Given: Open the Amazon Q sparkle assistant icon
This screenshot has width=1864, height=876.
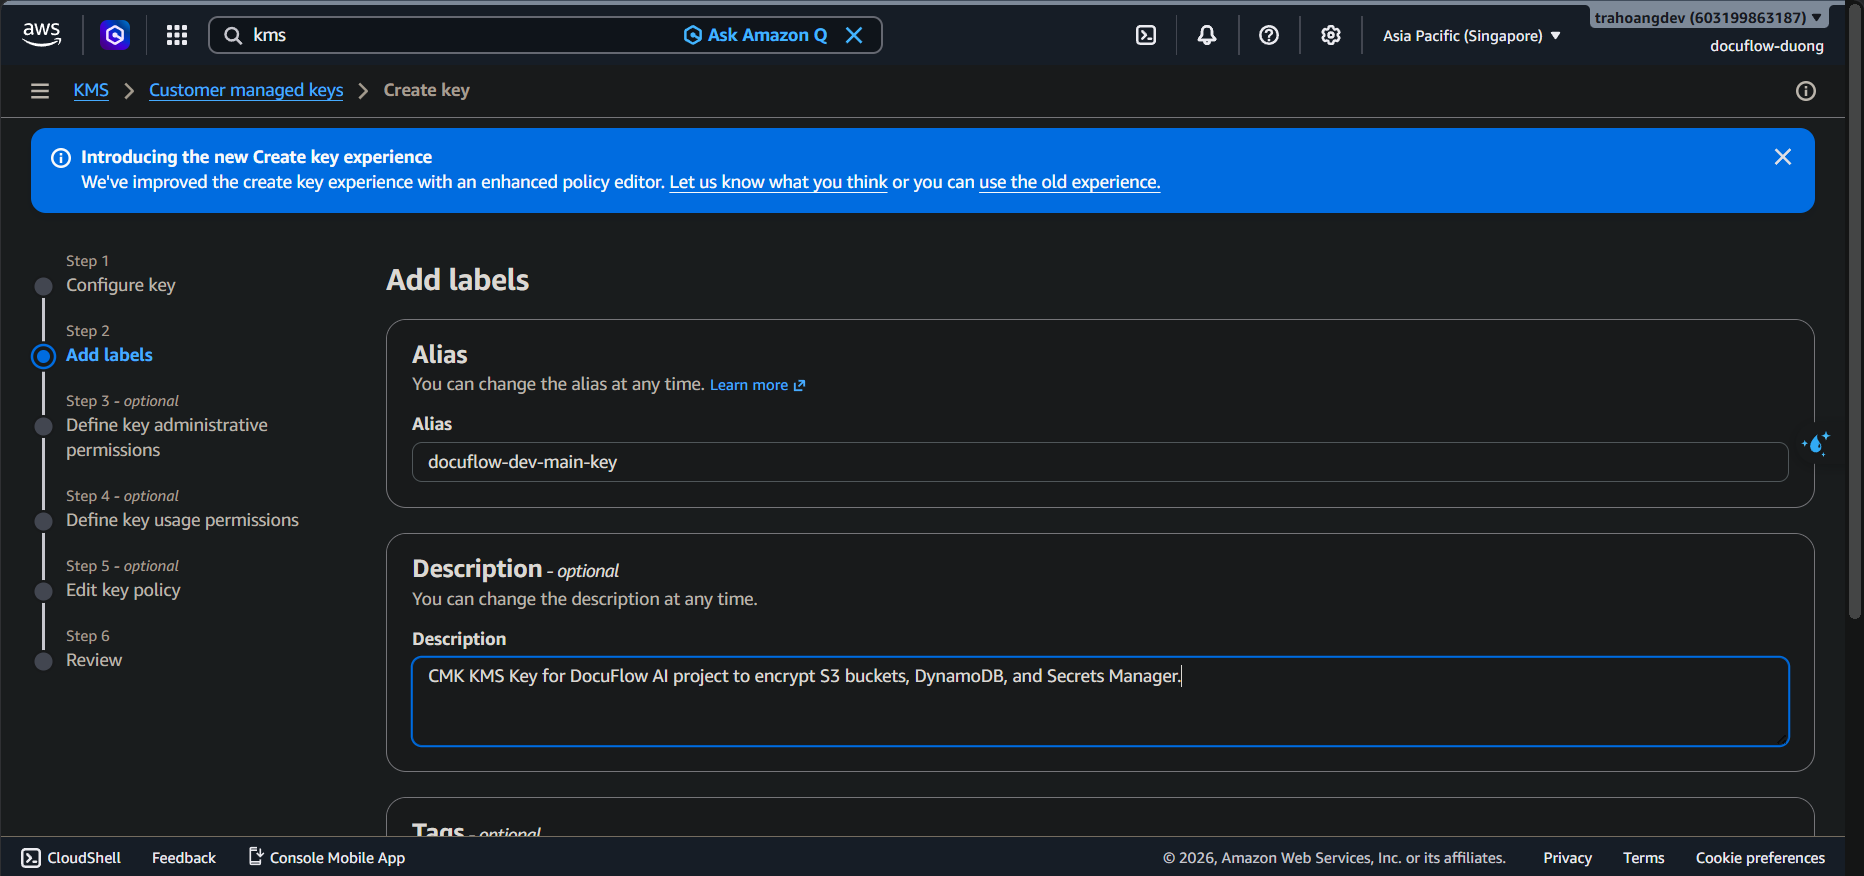Looking at the screenshot, I should point(1816,443).
